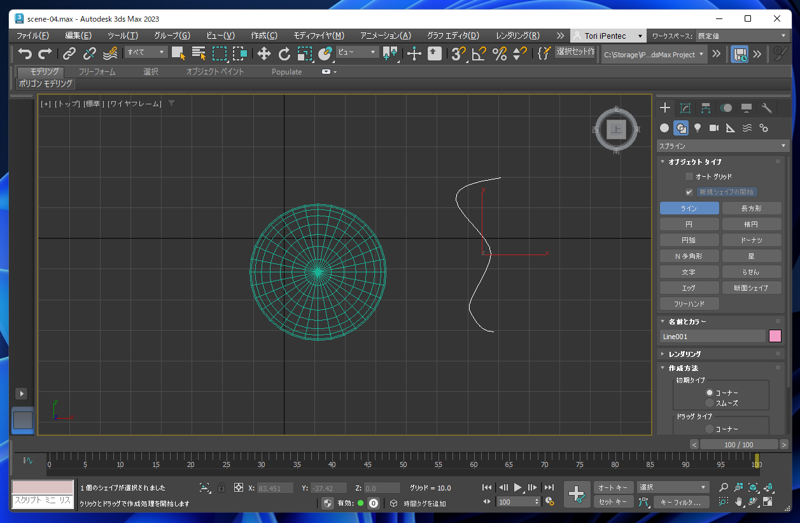The height and width of the screenshot is (523, 800).
Task: Open the Utilities wrench tab icon
Action: pos(766,108)
